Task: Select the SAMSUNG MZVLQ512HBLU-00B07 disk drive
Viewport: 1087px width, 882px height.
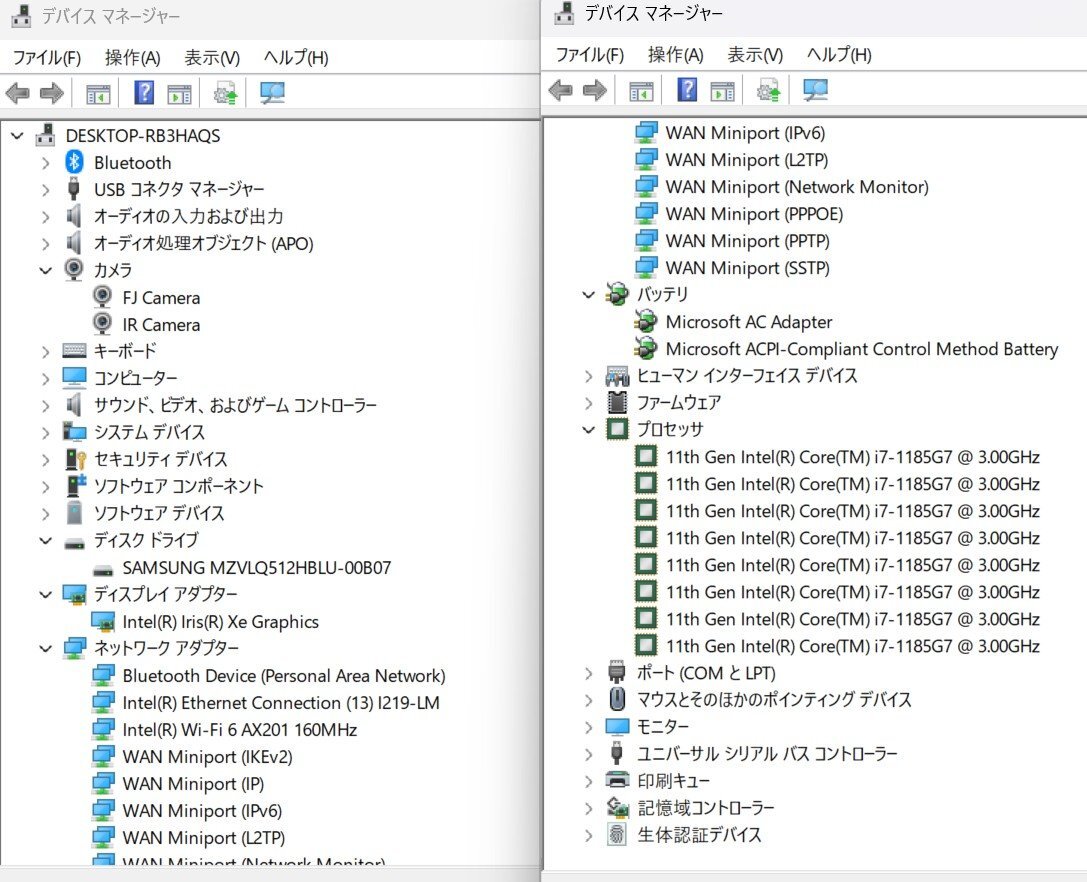Action: coord(256,567)
